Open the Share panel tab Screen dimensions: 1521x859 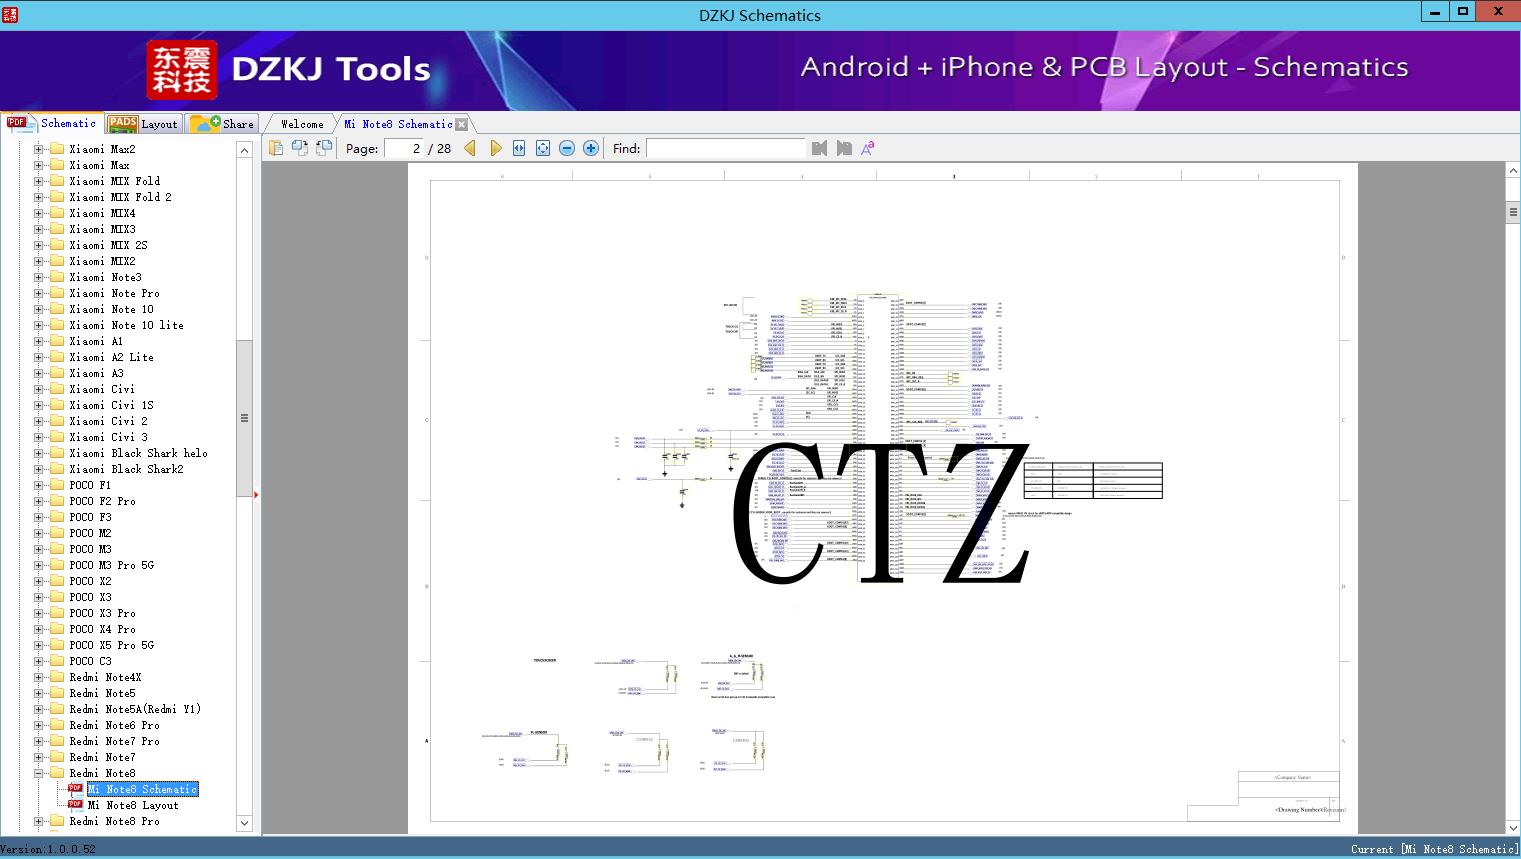222,124
